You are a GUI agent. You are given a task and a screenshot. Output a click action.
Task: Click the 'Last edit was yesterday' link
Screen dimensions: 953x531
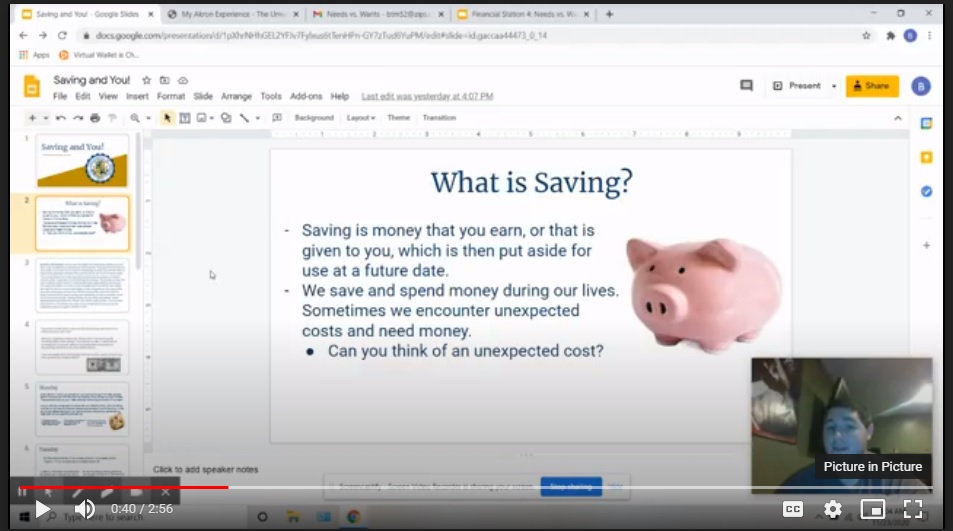point(427,96)
